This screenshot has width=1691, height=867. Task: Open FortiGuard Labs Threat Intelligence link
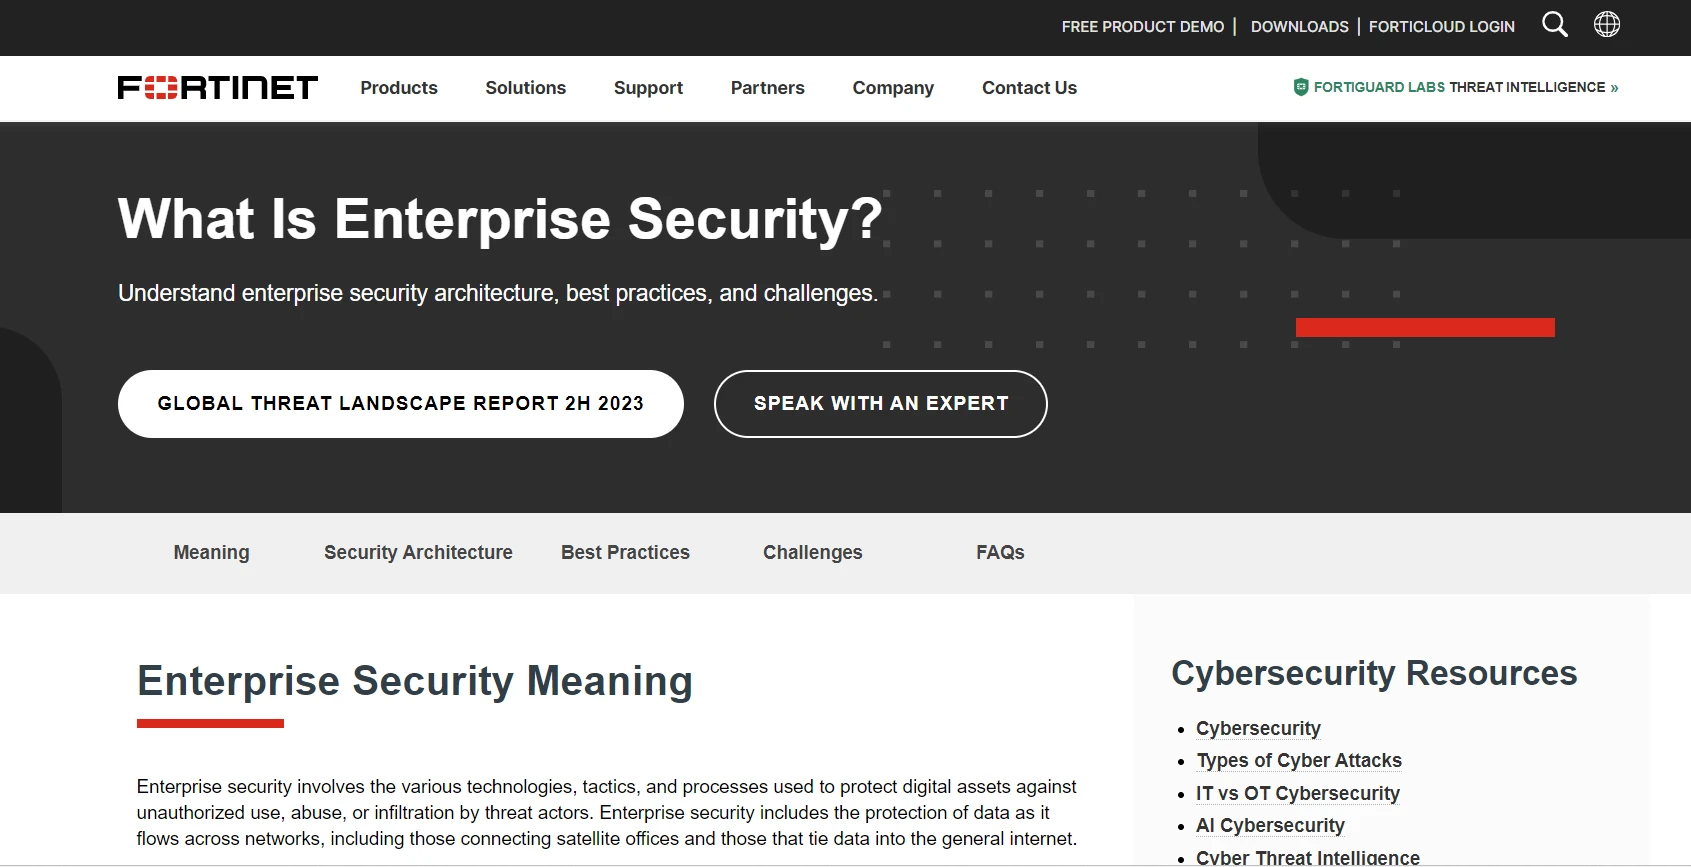(x=1465, y=87)
